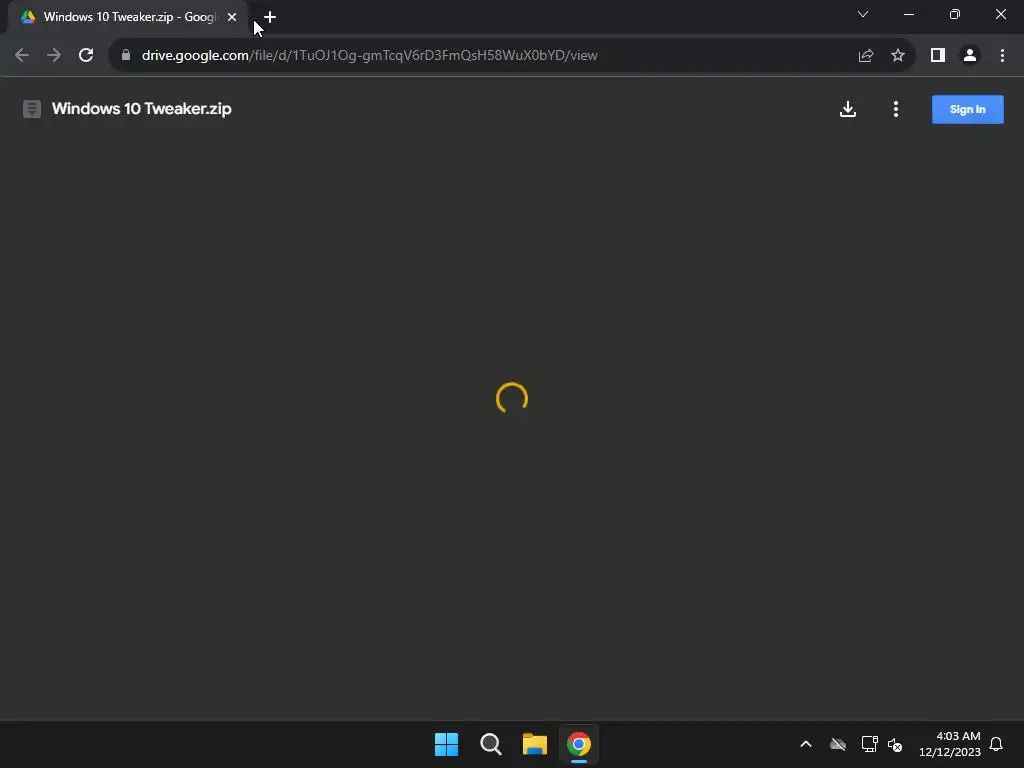Image resolution: width=1024 pixels, height=768 pixels.
Task: View site information lock icon
Action: (x=126, y=56)
